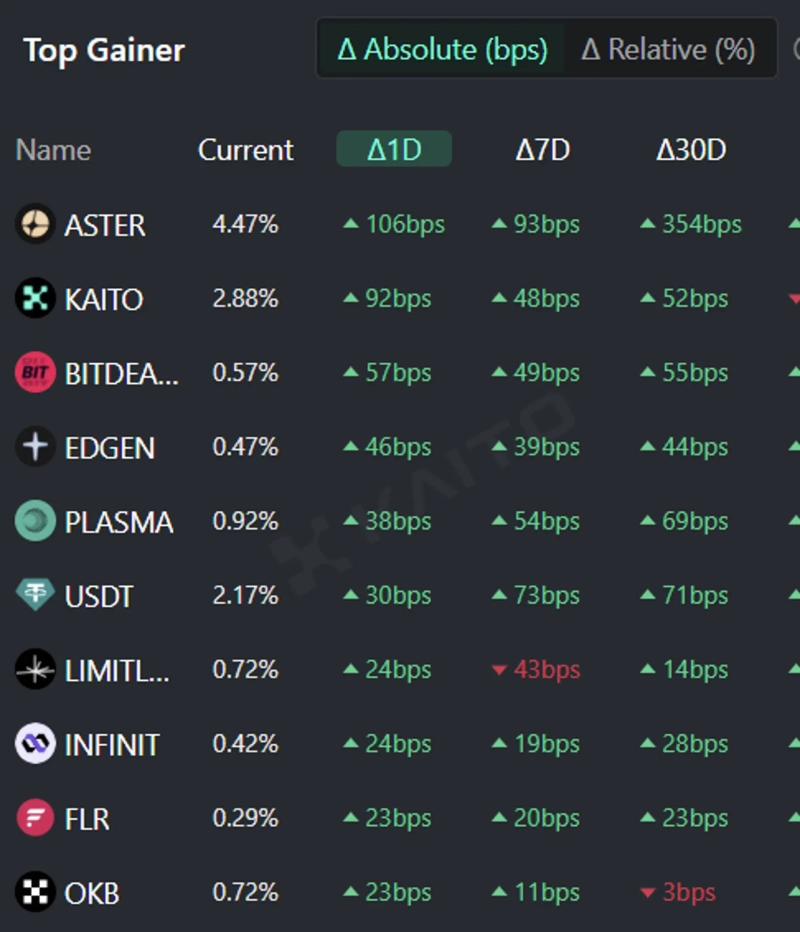Sort by the Δ7D column
The height and width of the screenshot is (932, 800).
(x=542, y=150)
